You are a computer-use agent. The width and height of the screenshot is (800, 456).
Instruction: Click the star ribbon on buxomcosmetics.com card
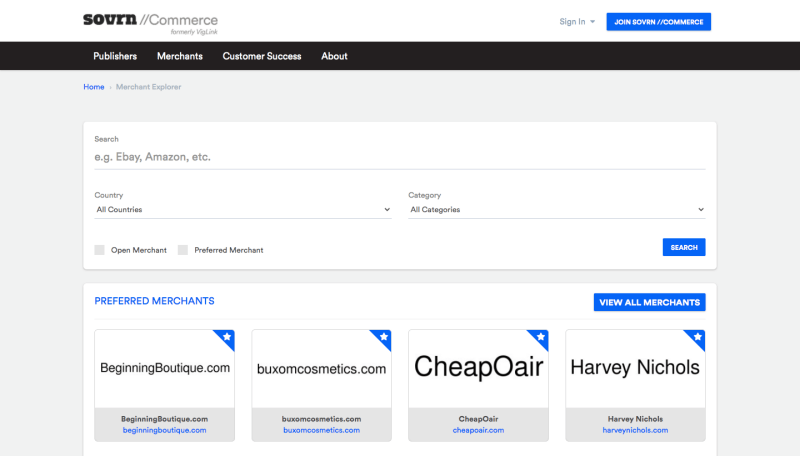pyautogui.click(x=383, y=338)
